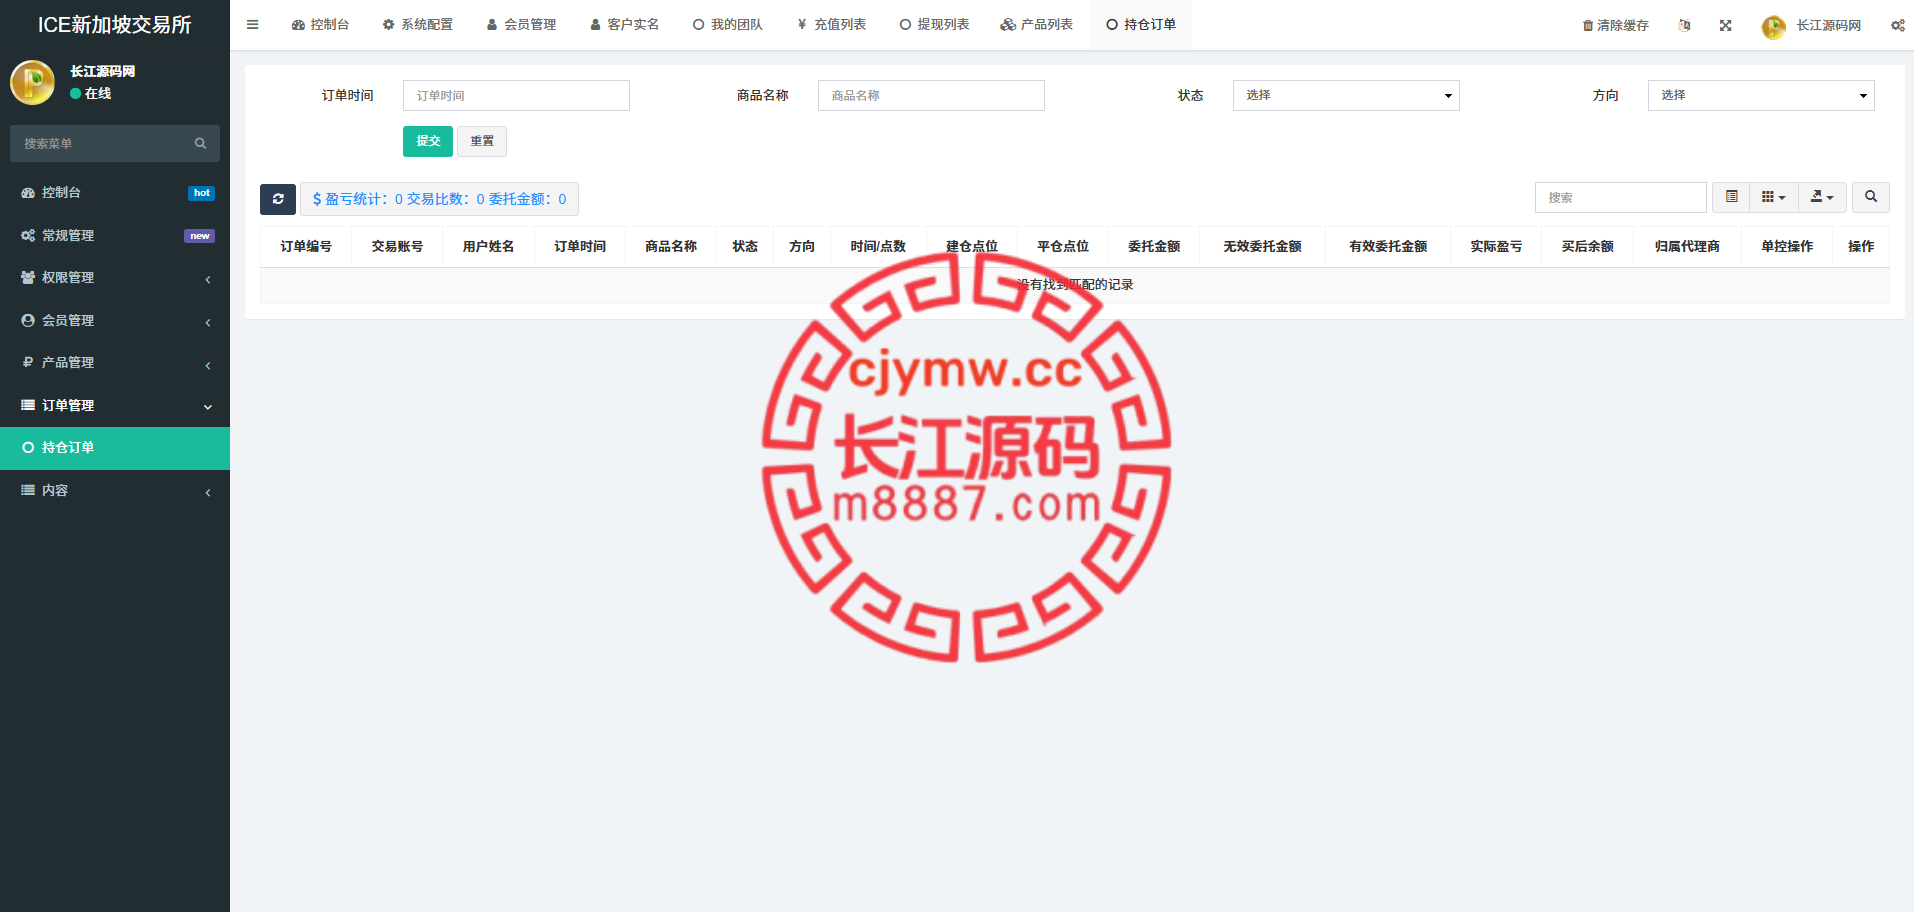
Task: Click the language switch icon in top bar
Action: point(1684,25)
